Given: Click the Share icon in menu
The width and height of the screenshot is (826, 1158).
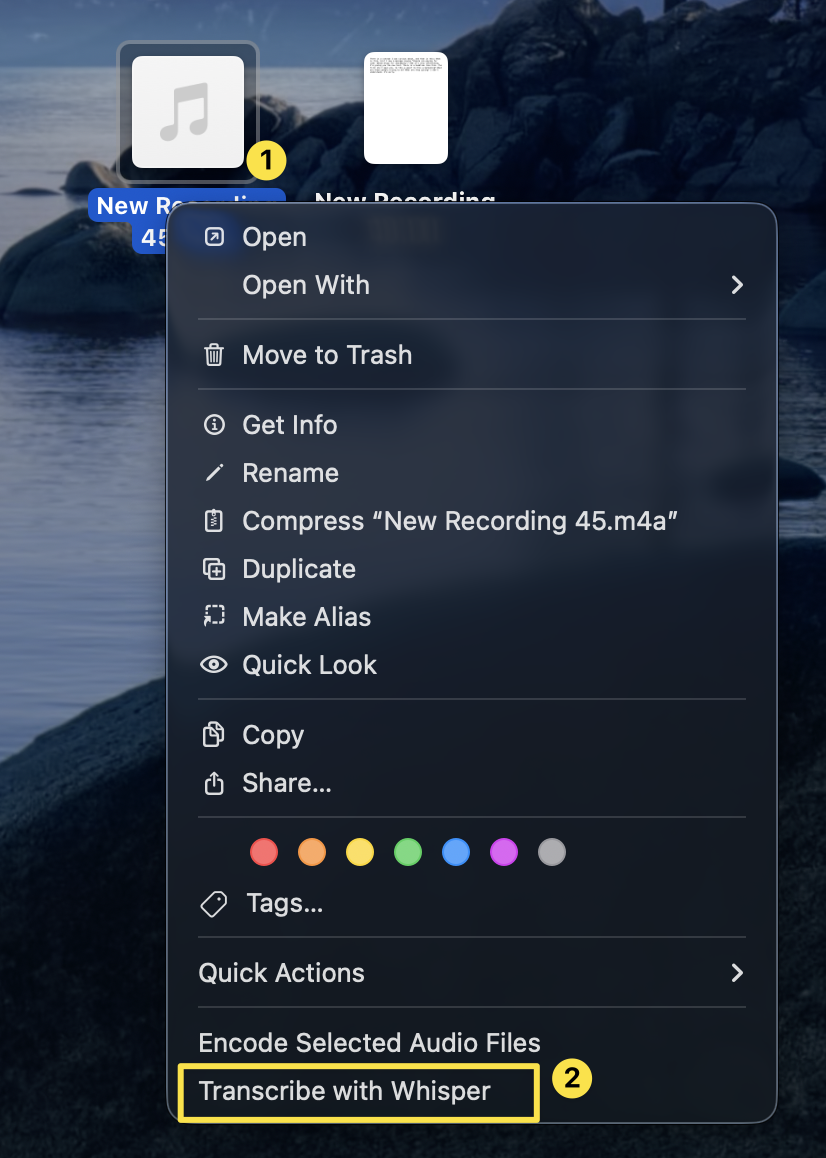Looking at the screenshot, I should [214, 783].
